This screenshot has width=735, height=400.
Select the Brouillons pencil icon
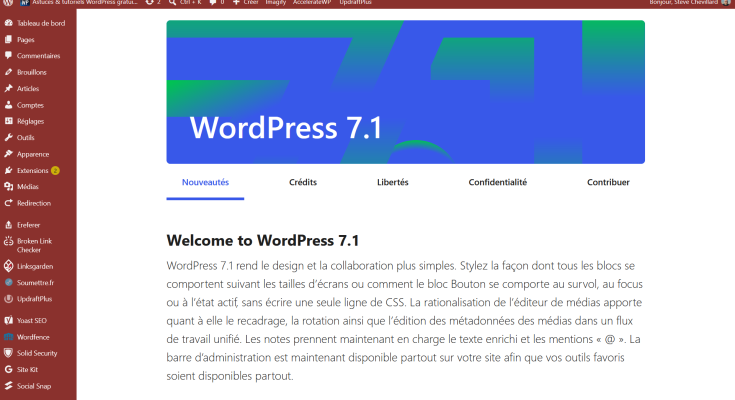coord(8,72)
